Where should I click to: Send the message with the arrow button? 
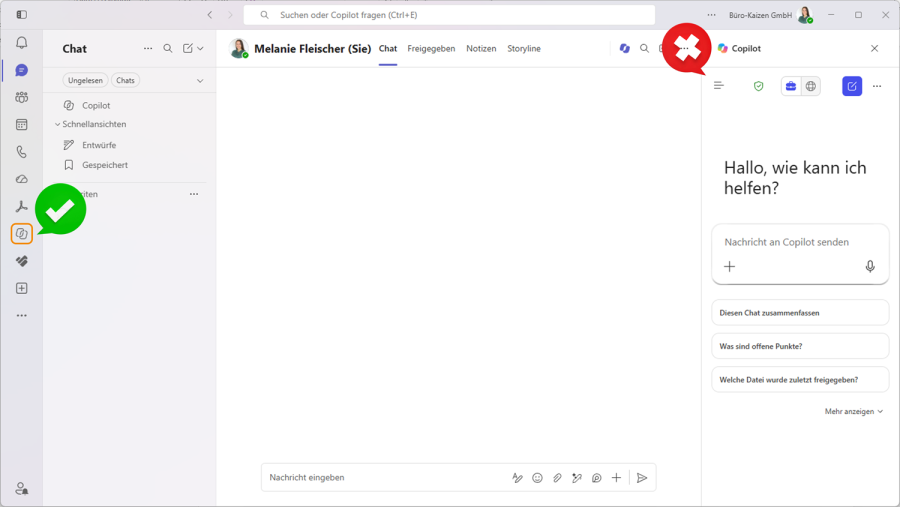642,478
